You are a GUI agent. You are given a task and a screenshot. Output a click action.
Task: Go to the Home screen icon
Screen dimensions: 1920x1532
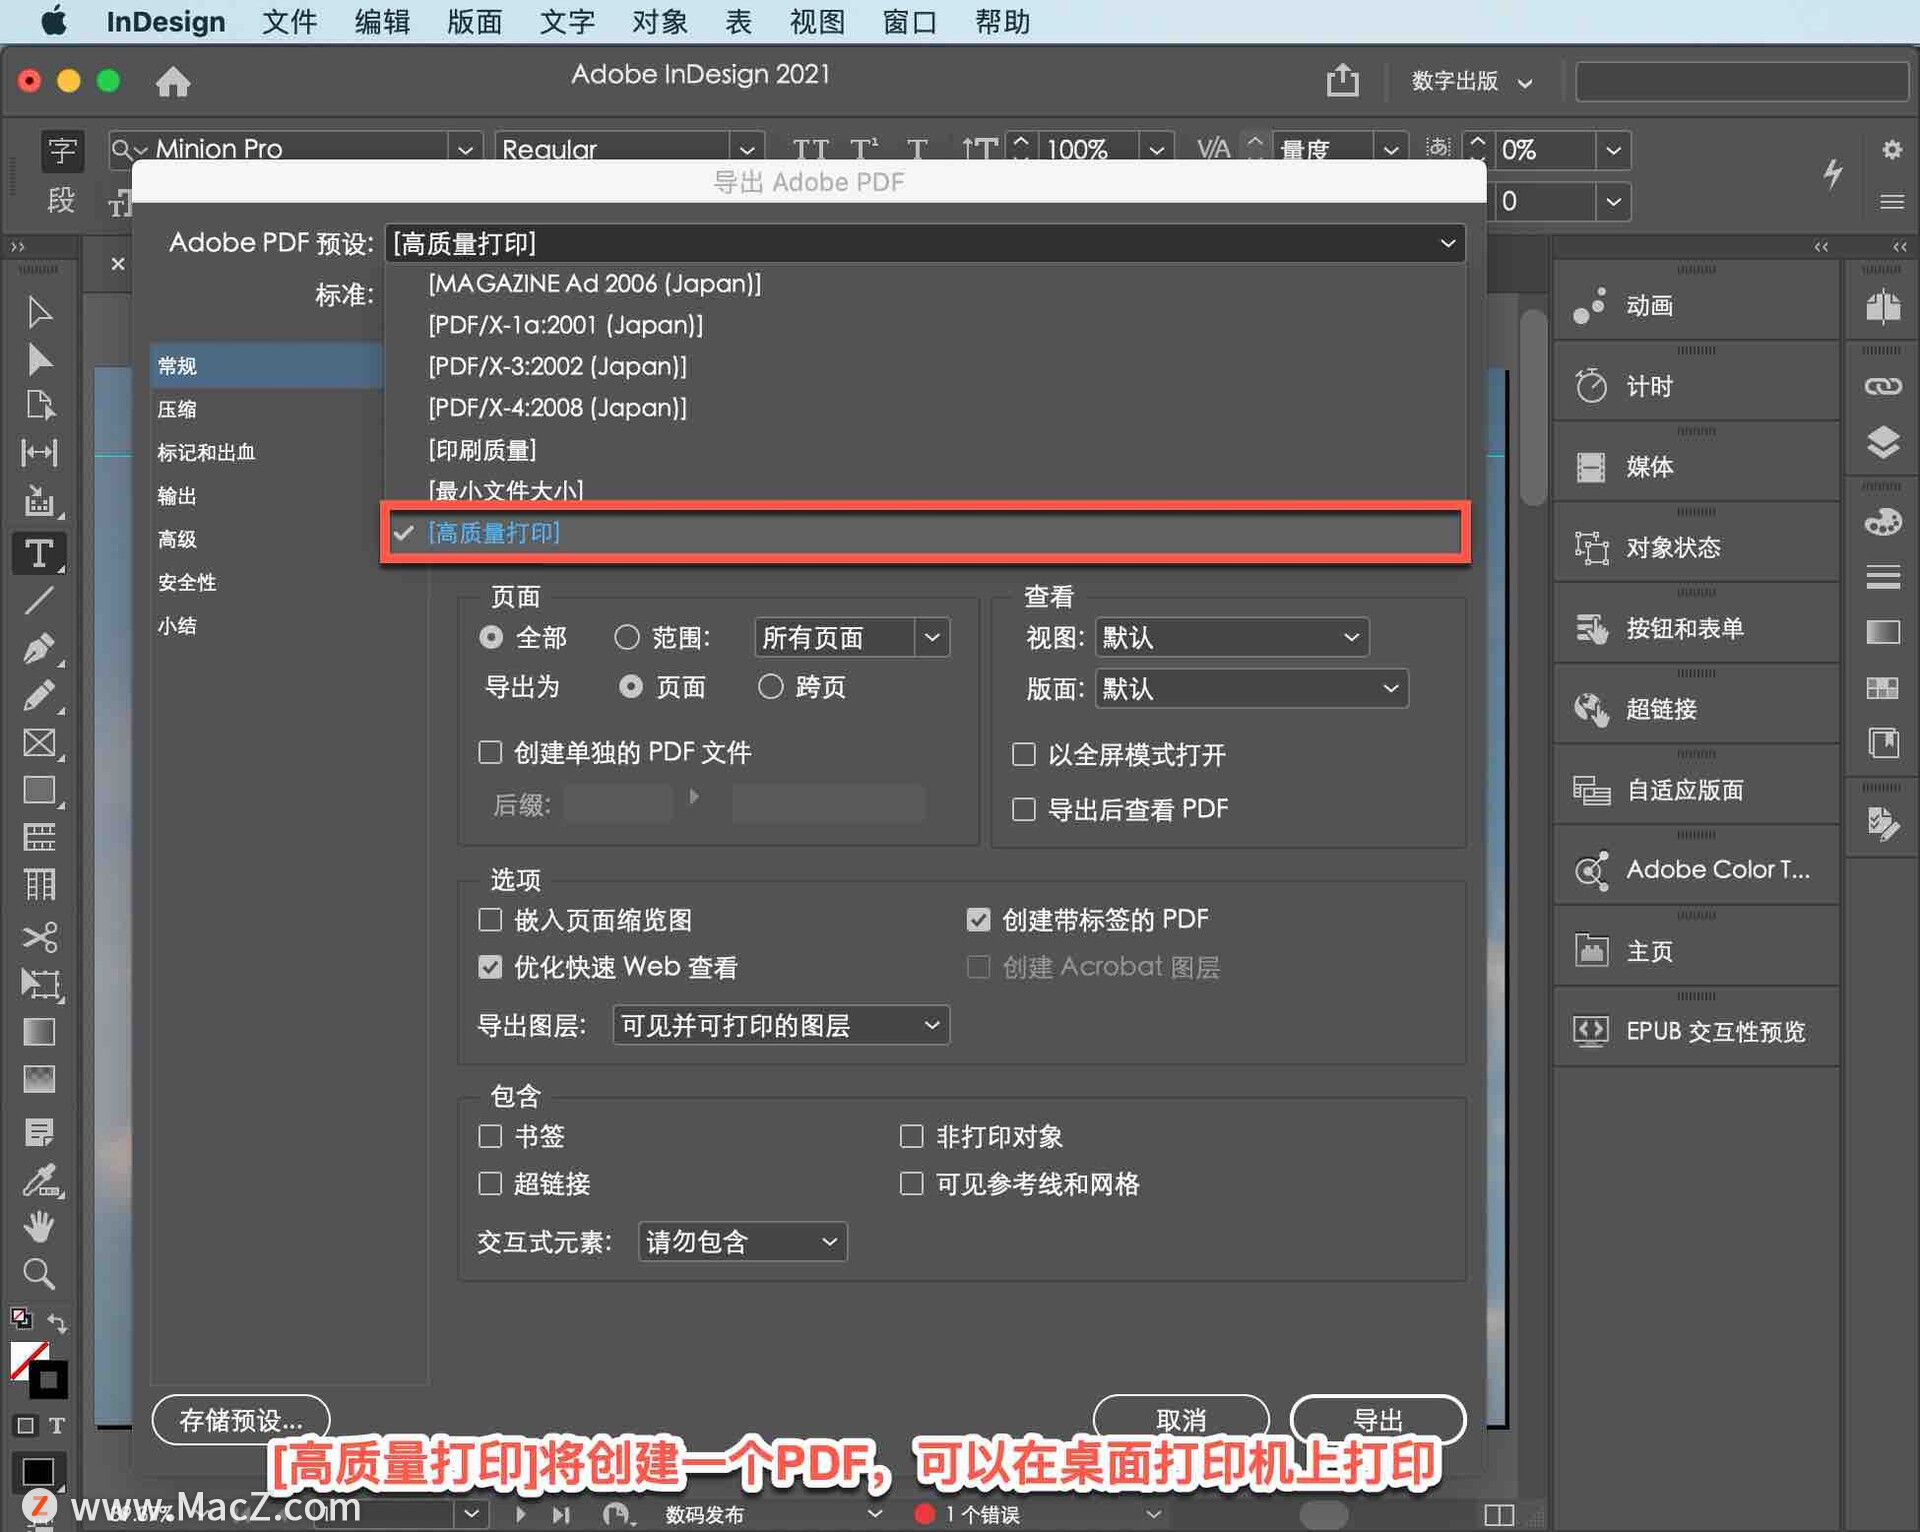[173, 81]
